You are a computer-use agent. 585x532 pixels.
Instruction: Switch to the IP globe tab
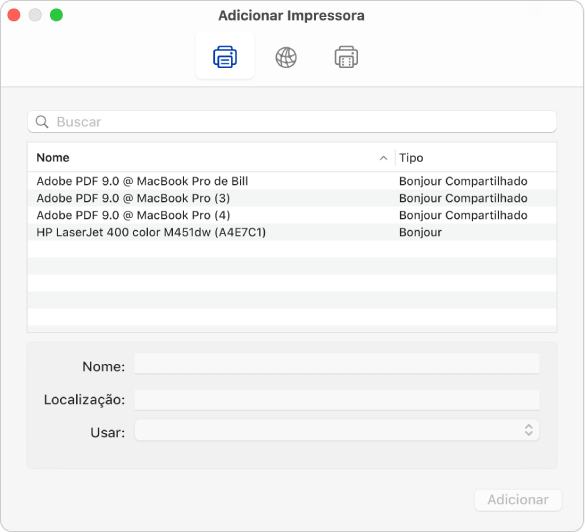pos(286,57)
